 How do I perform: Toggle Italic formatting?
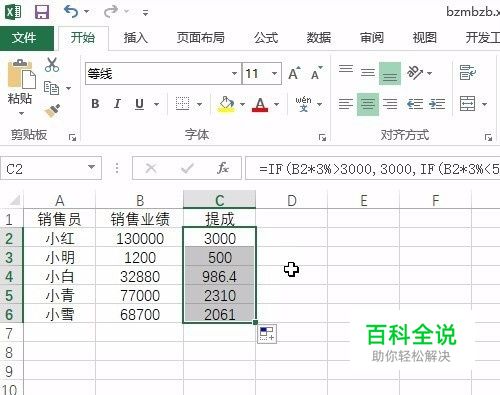117,104
